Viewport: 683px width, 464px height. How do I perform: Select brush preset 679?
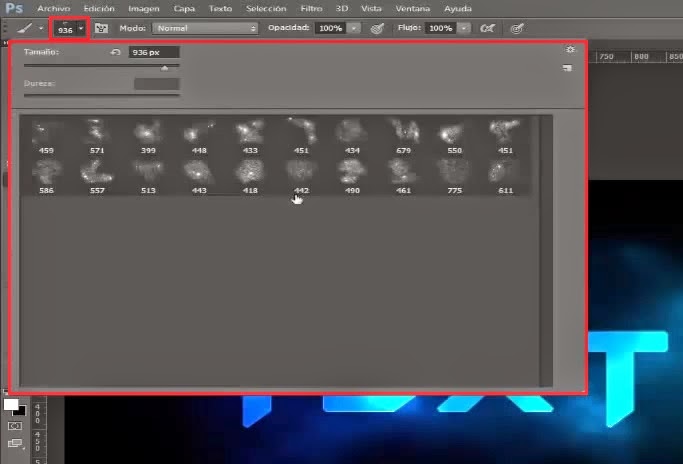[403, 136]
